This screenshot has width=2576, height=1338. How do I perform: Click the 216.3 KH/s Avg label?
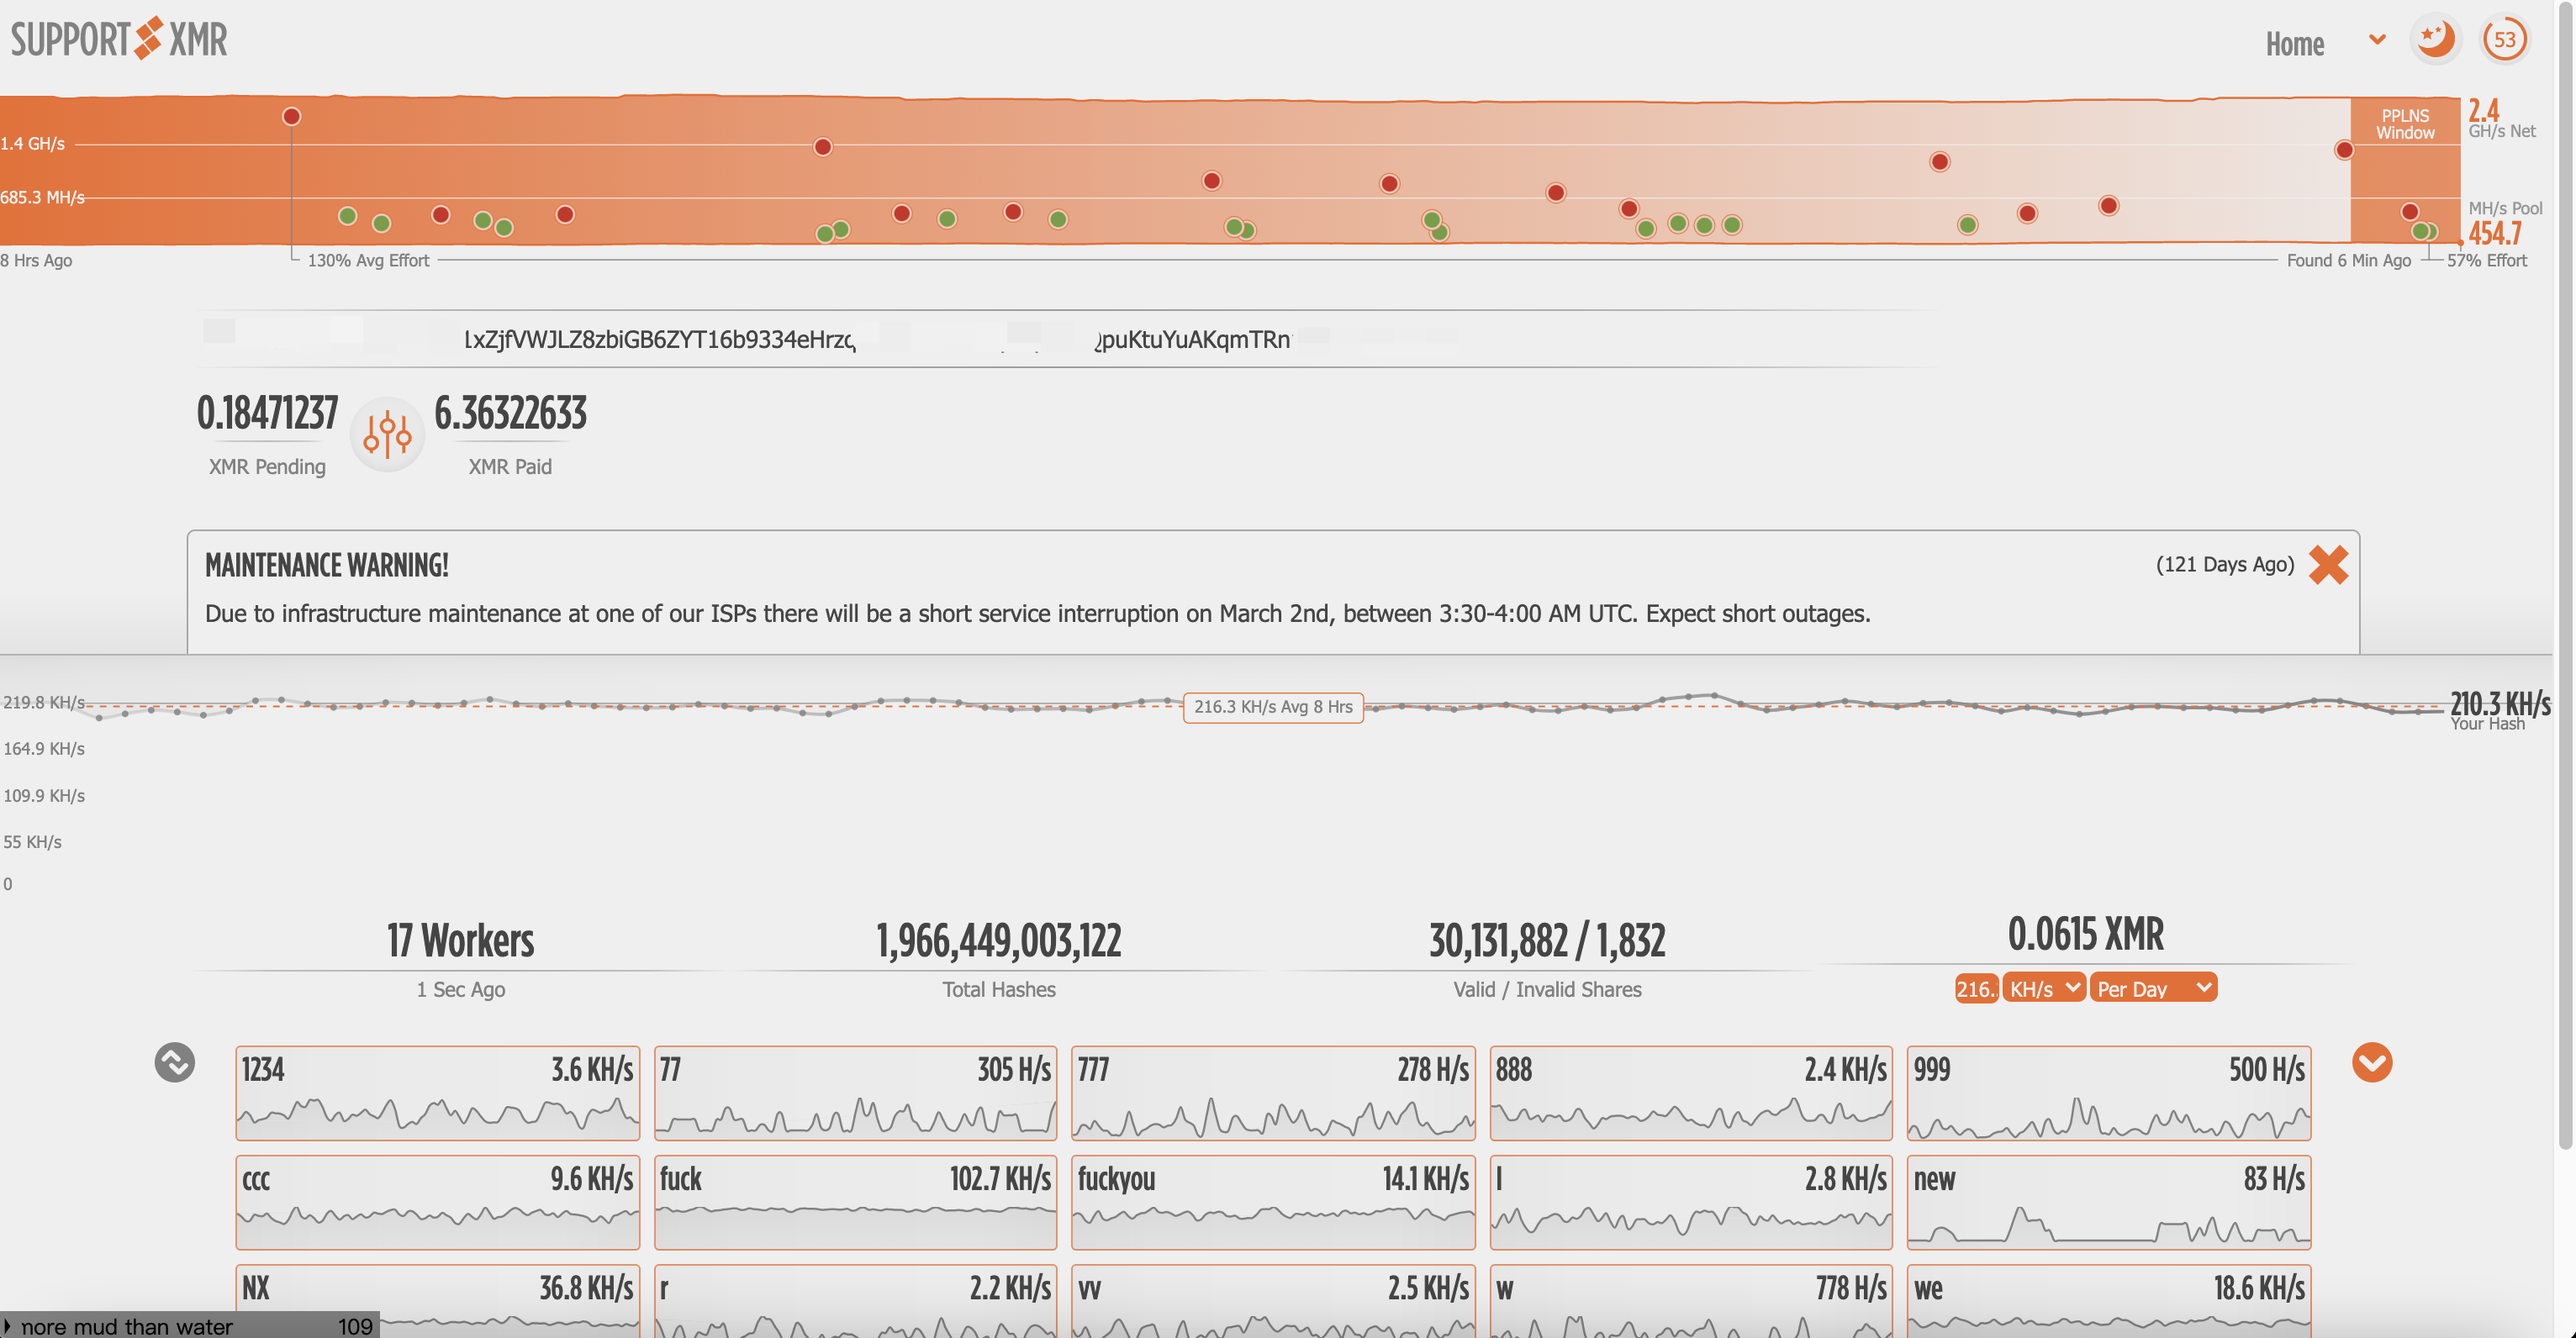coord(1273,707)
